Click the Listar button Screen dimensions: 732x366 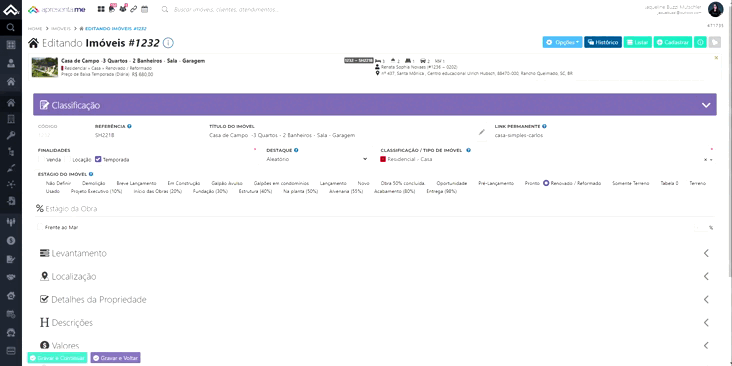[x=638, y=42]
